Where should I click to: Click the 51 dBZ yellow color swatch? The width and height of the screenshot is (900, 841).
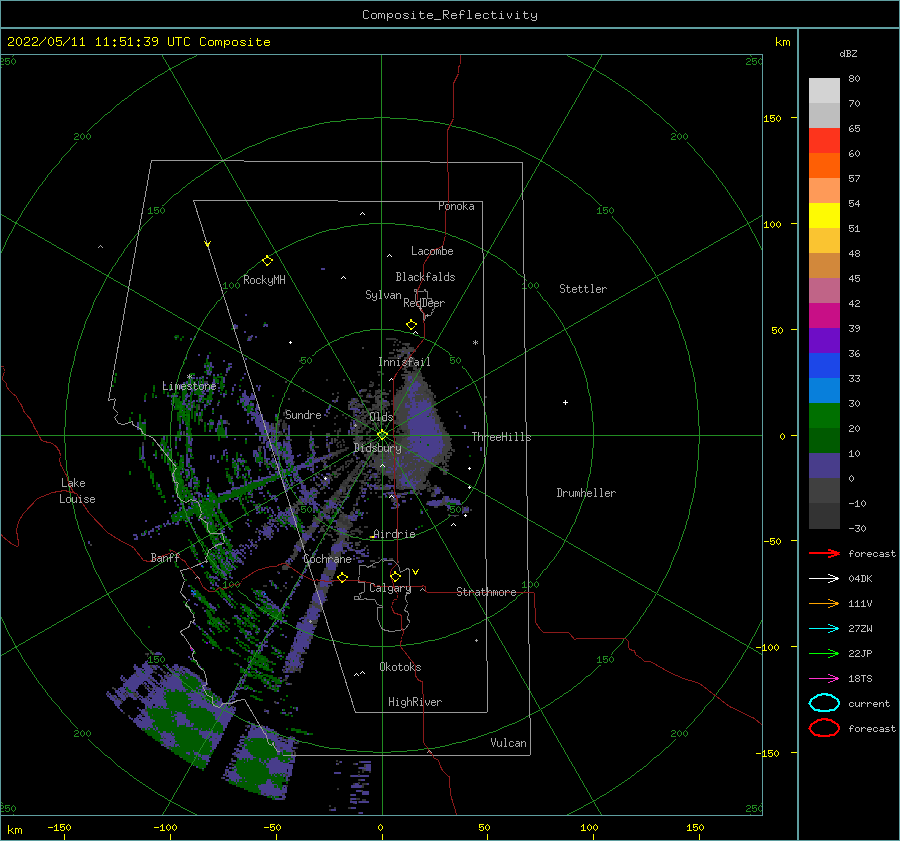tap(824, 216)
